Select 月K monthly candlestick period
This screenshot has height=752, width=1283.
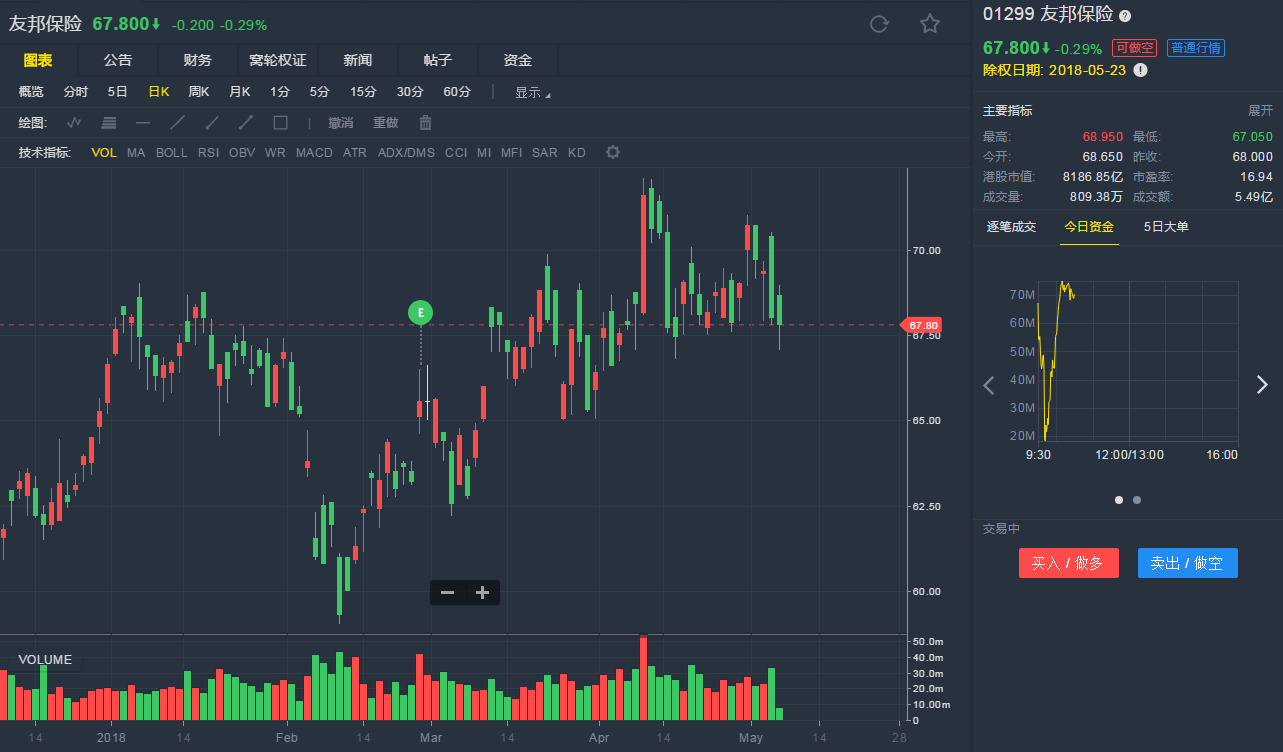pos(239,92)
